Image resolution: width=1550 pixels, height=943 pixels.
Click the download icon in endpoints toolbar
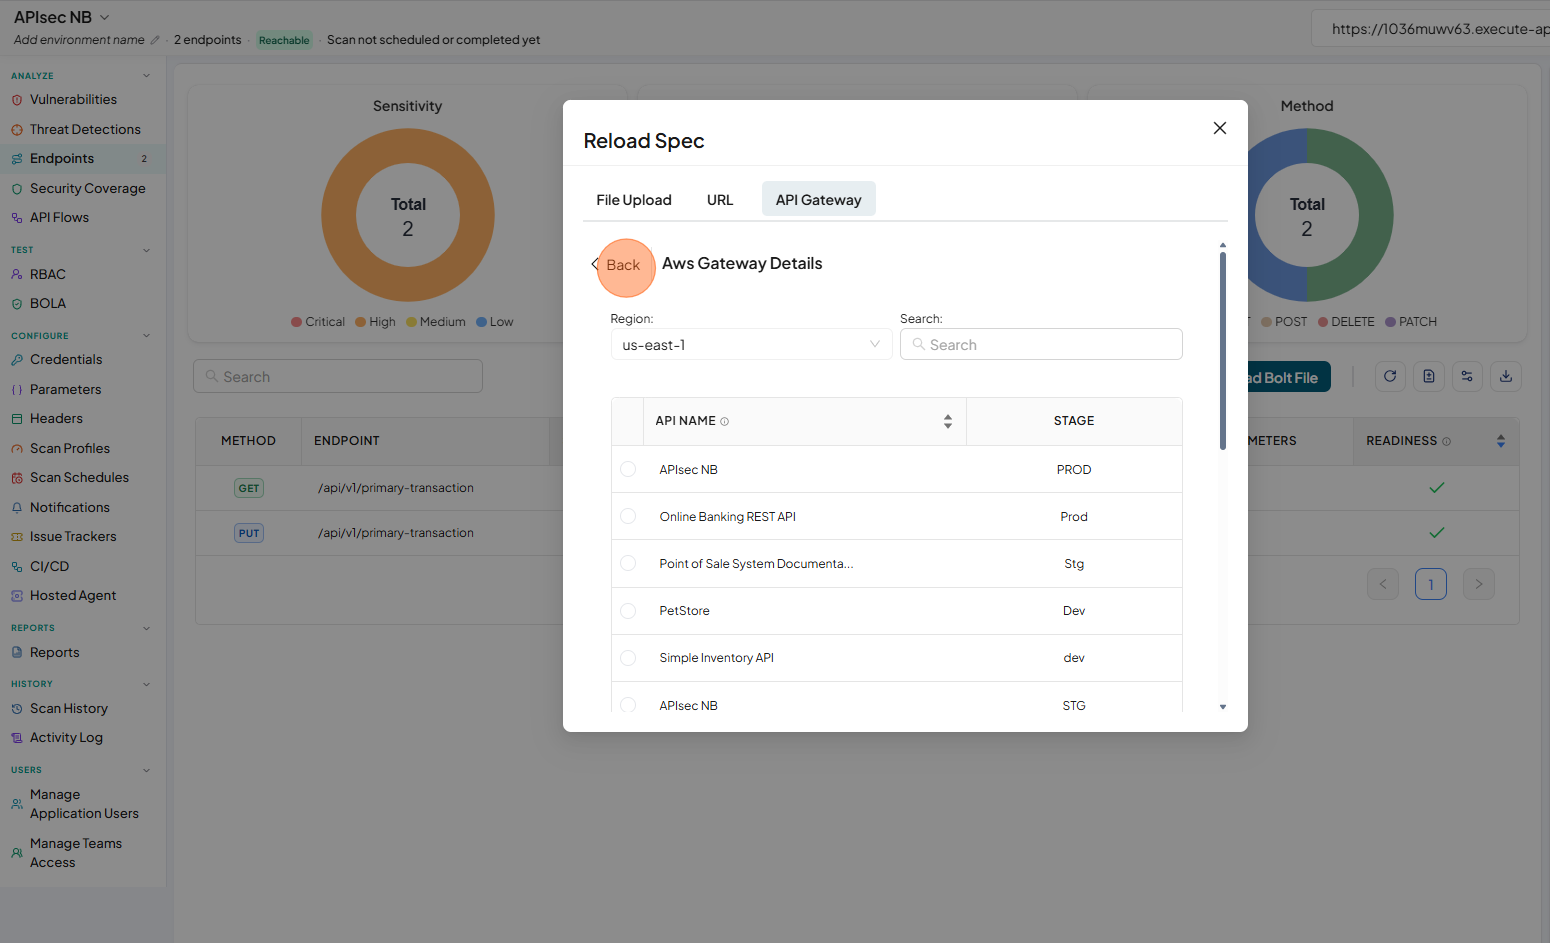[1506, 376]
